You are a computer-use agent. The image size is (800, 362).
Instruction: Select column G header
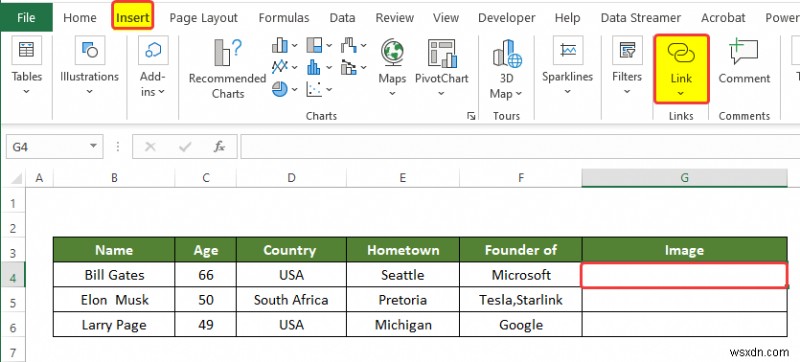[x=684, y=177]
